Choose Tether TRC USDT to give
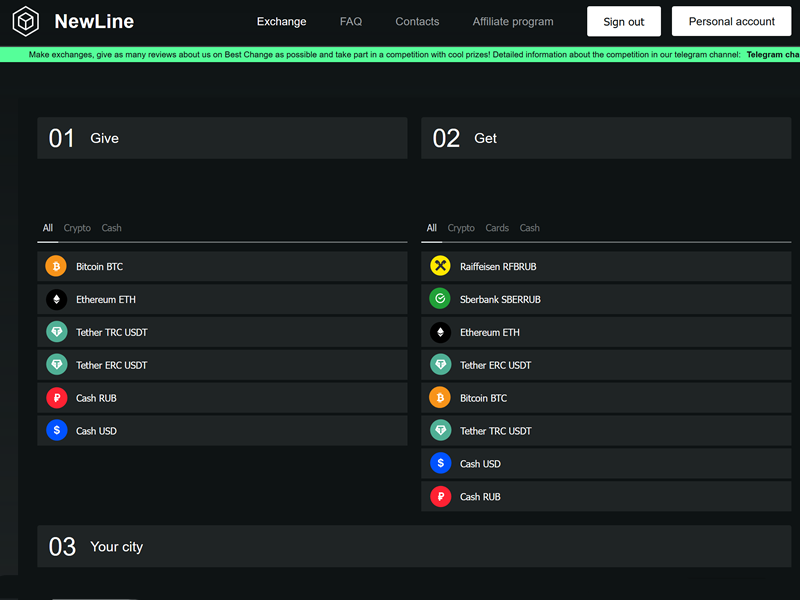Screen dimensions: 800x600 pyautogui.click(x=222, y=332)
